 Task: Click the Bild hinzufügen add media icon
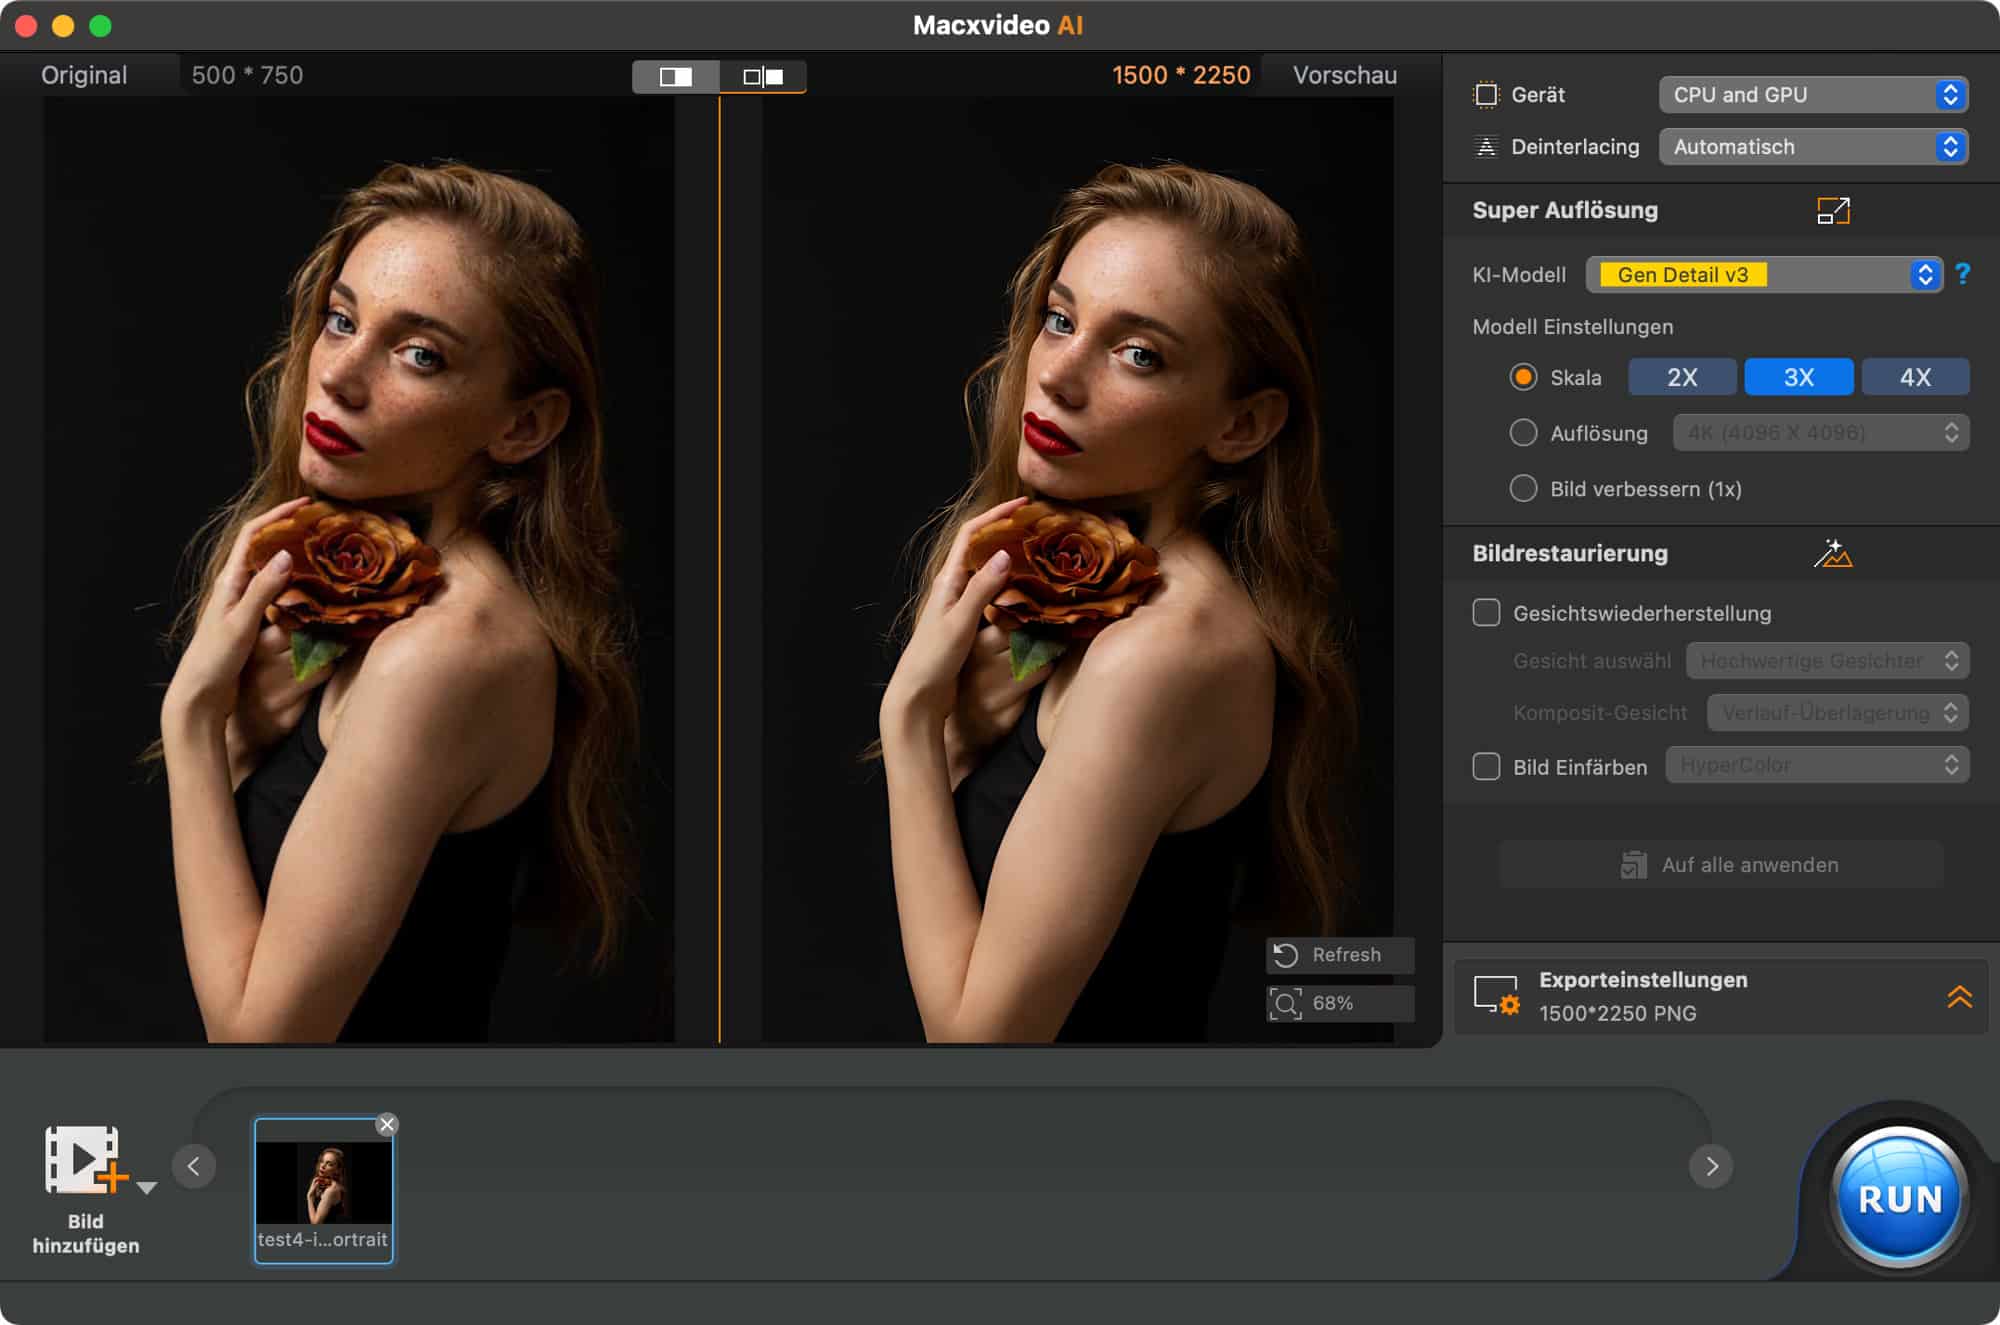[85, 1161]
